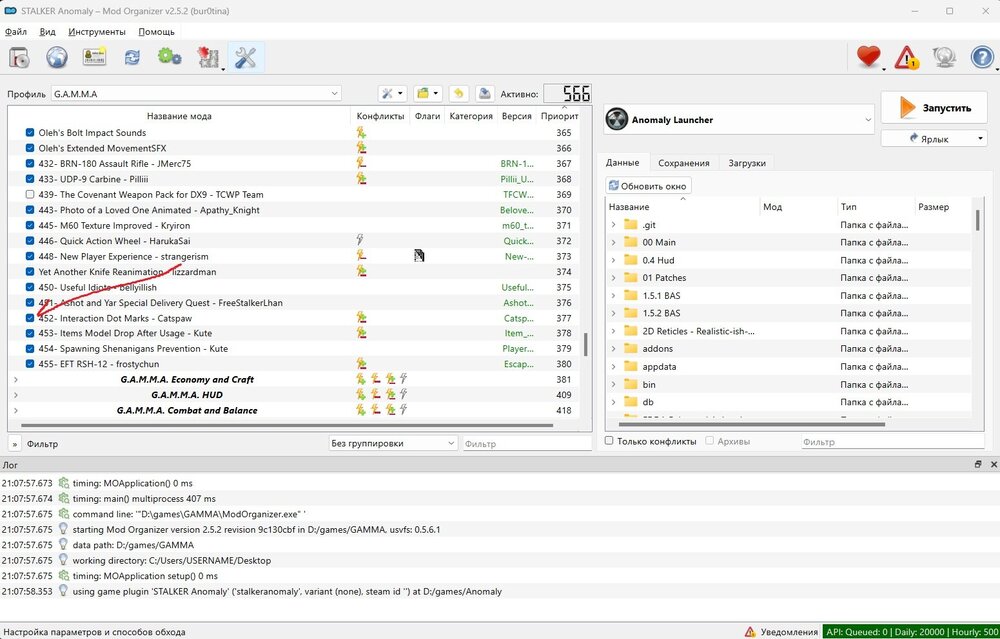
Task: Open executables editor with green gears icon
Action: click(169, 58)
